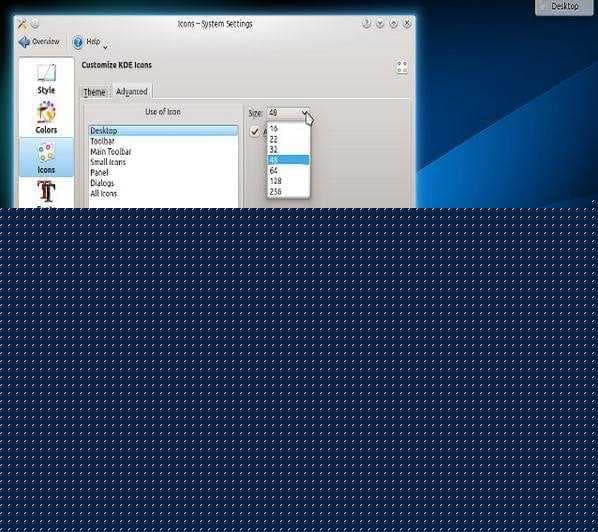The image size is (598, 532).
Task: Click the icon beside Customize KDE Icons heading
Action: tap(402, 67)
